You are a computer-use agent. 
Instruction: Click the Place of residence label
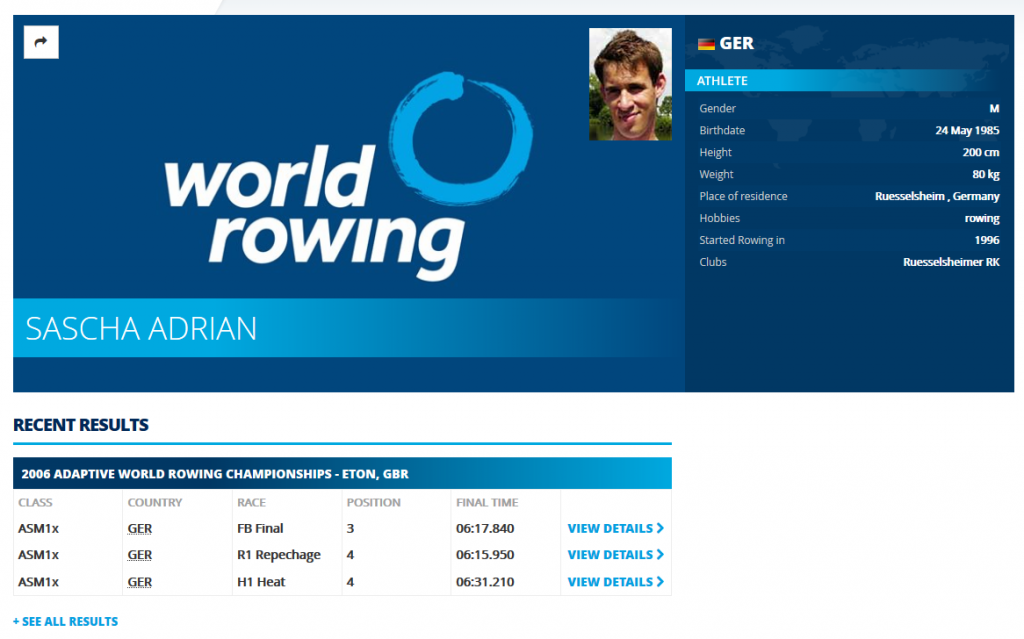(743, 196)
